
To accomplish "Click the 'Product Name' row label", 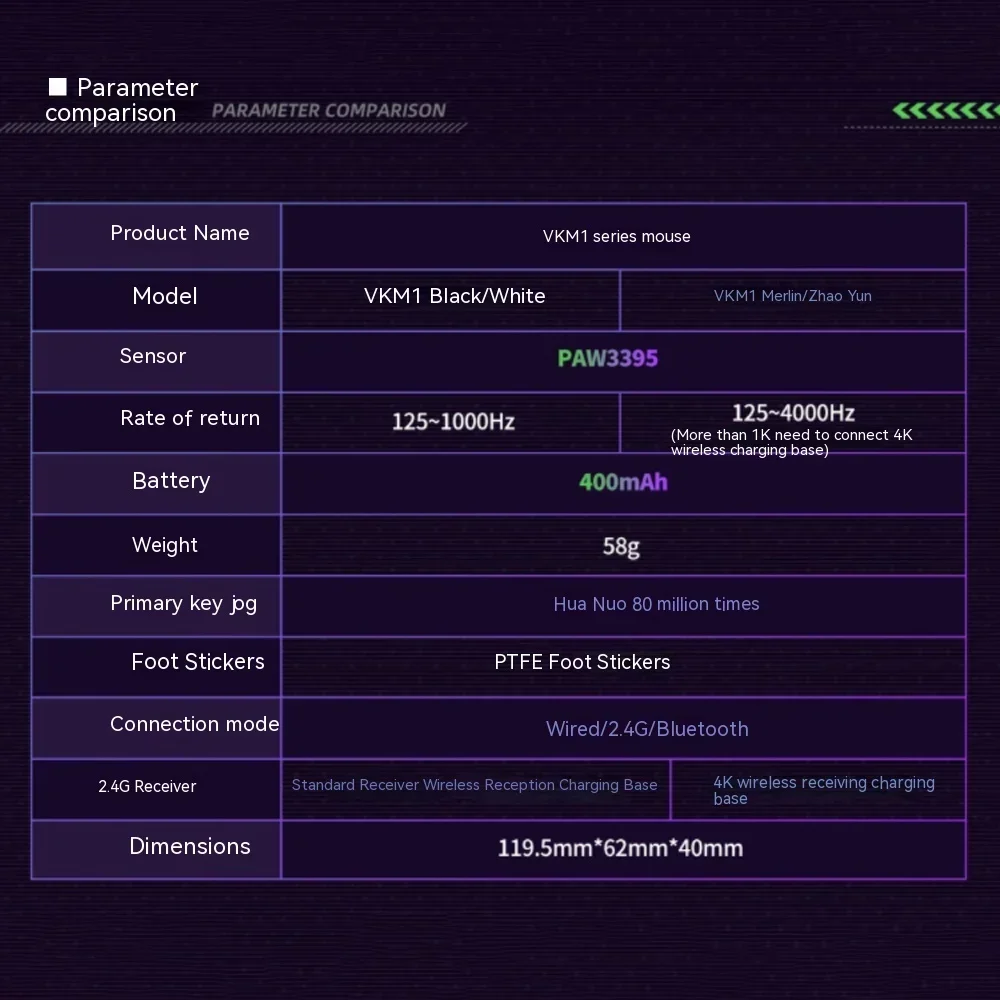I will (x=180, y=233).
